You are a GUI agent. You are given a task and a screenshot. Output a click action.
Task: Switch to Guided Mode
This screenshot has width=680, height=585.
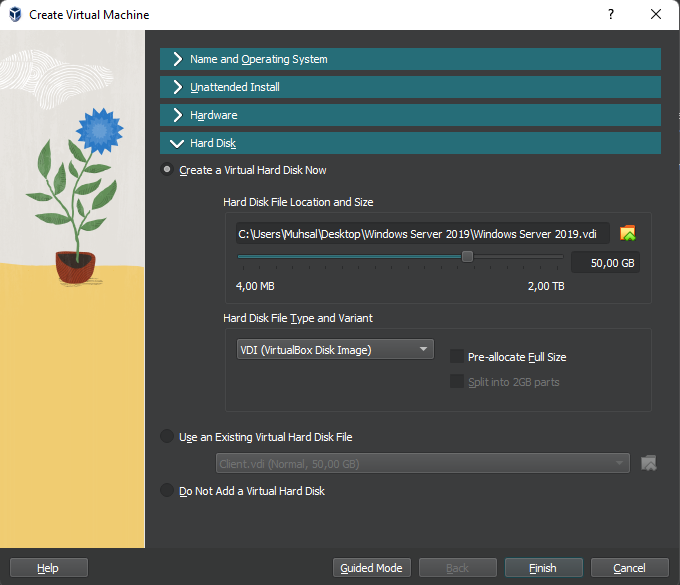click(x=371, y=568)
